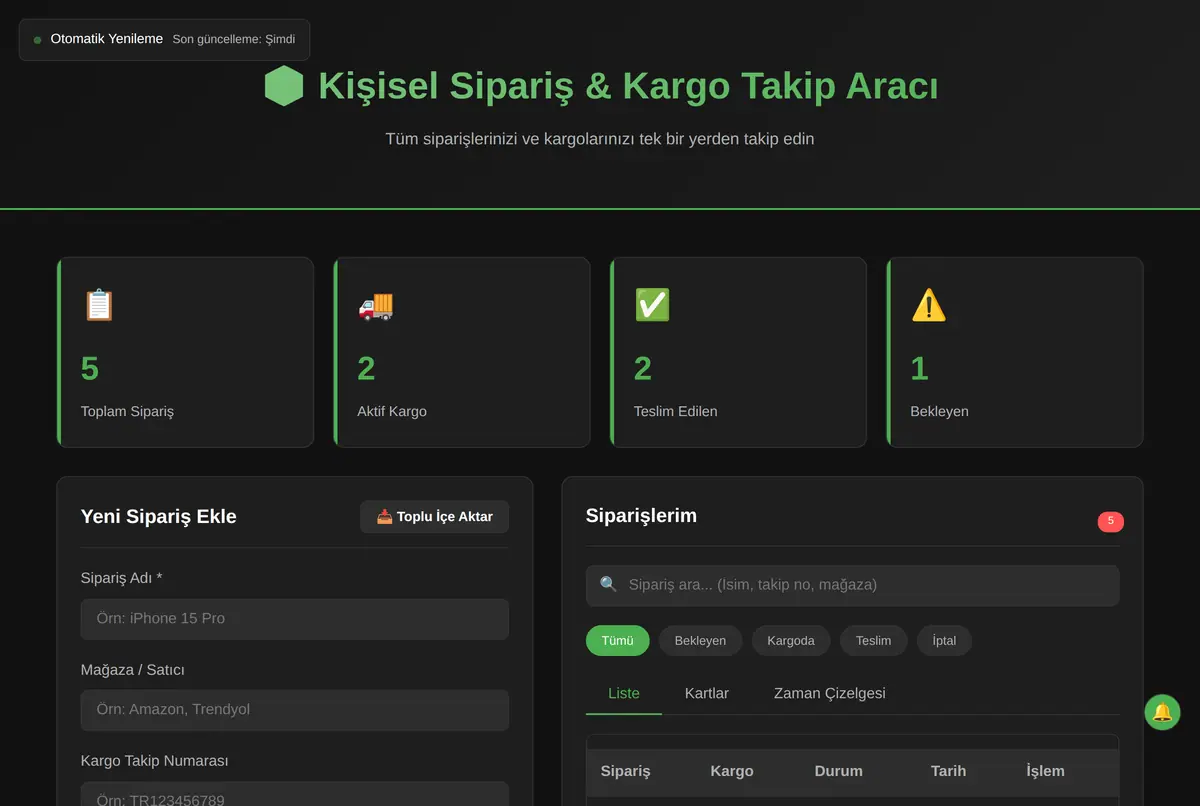Switch to the Liste tab
The height and width of the screenshot is (806, 1200).
(x=624, y=693)
